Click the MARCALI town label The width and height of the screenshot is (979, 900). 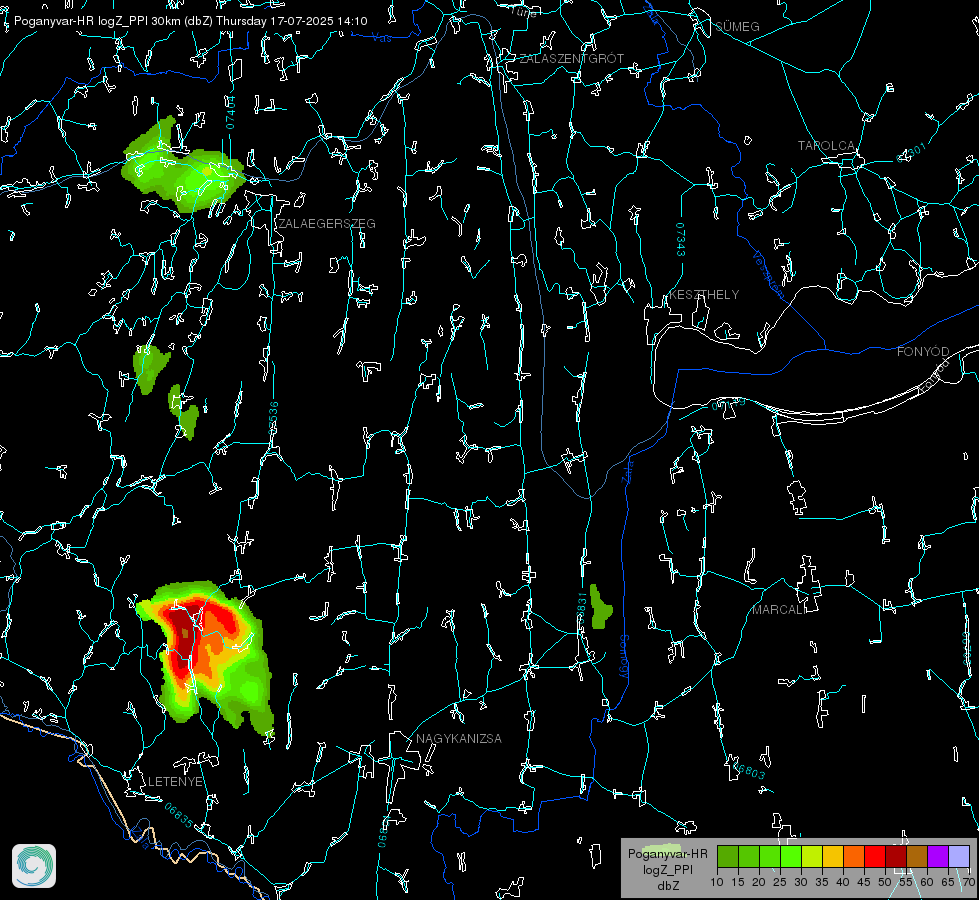780,610
